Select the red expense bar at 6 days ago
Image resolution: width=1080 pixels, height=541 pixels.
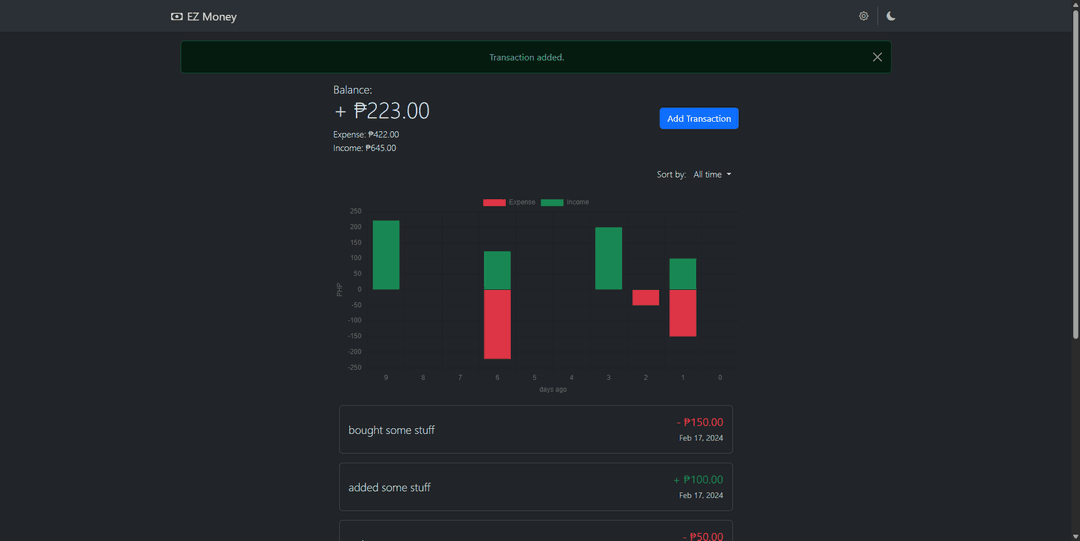pos(497,324)
